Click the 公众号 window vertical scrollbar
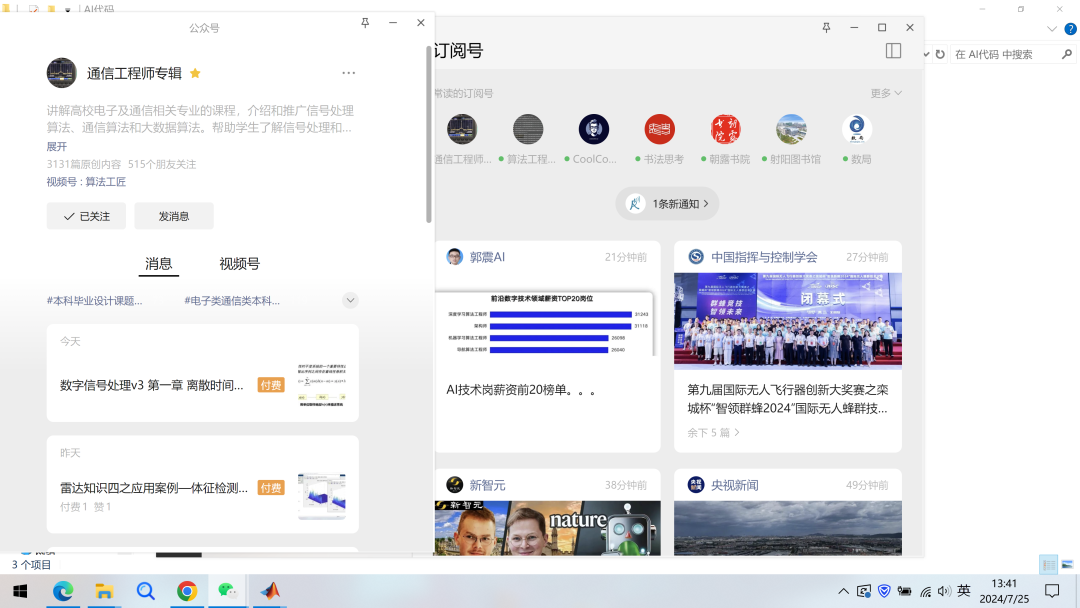 click(428, 134)
